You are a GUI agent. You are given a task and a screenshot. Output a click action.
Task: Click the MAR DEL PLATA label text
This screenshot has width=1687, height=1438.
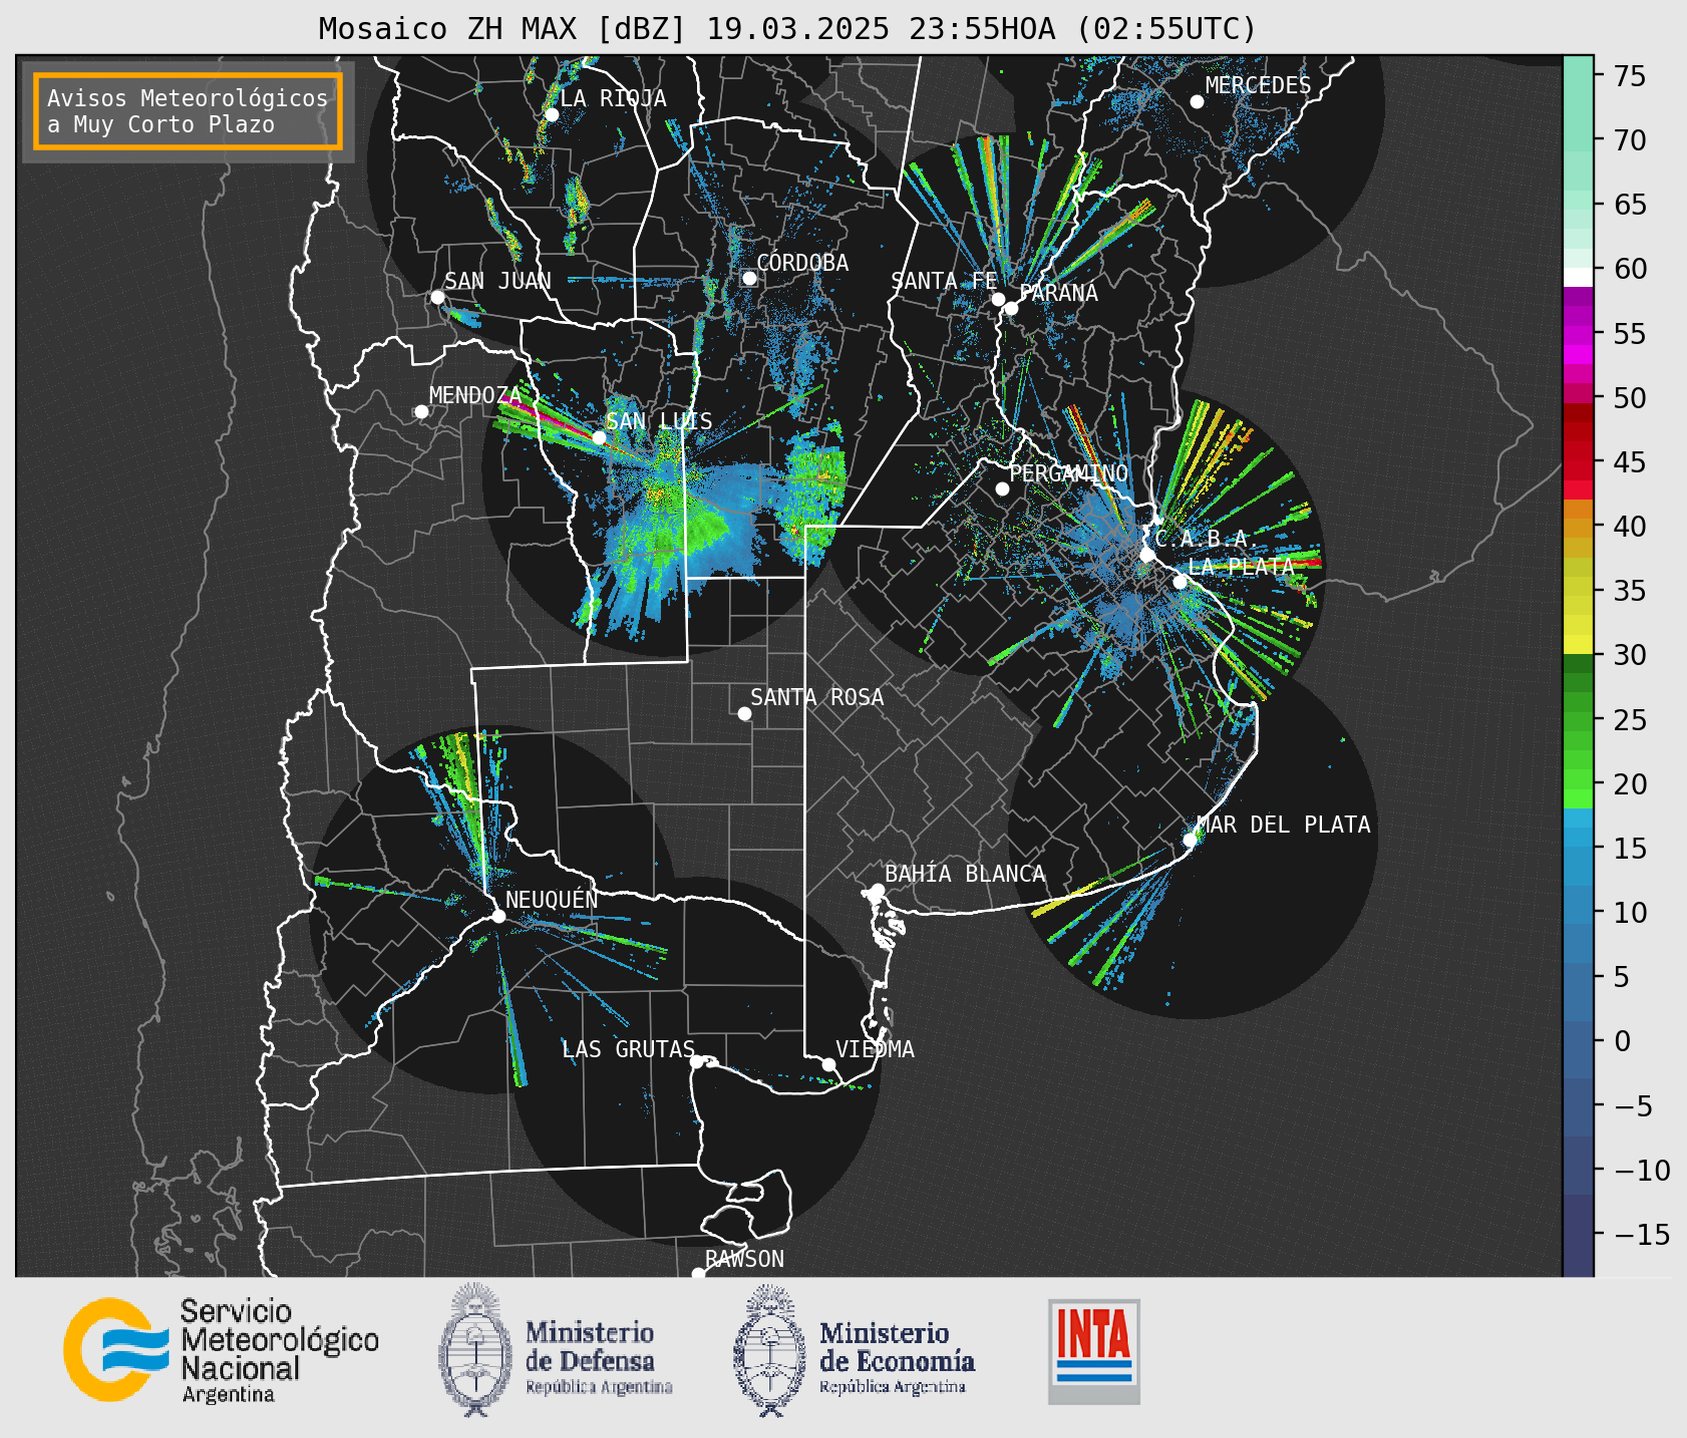[1283, 825]
